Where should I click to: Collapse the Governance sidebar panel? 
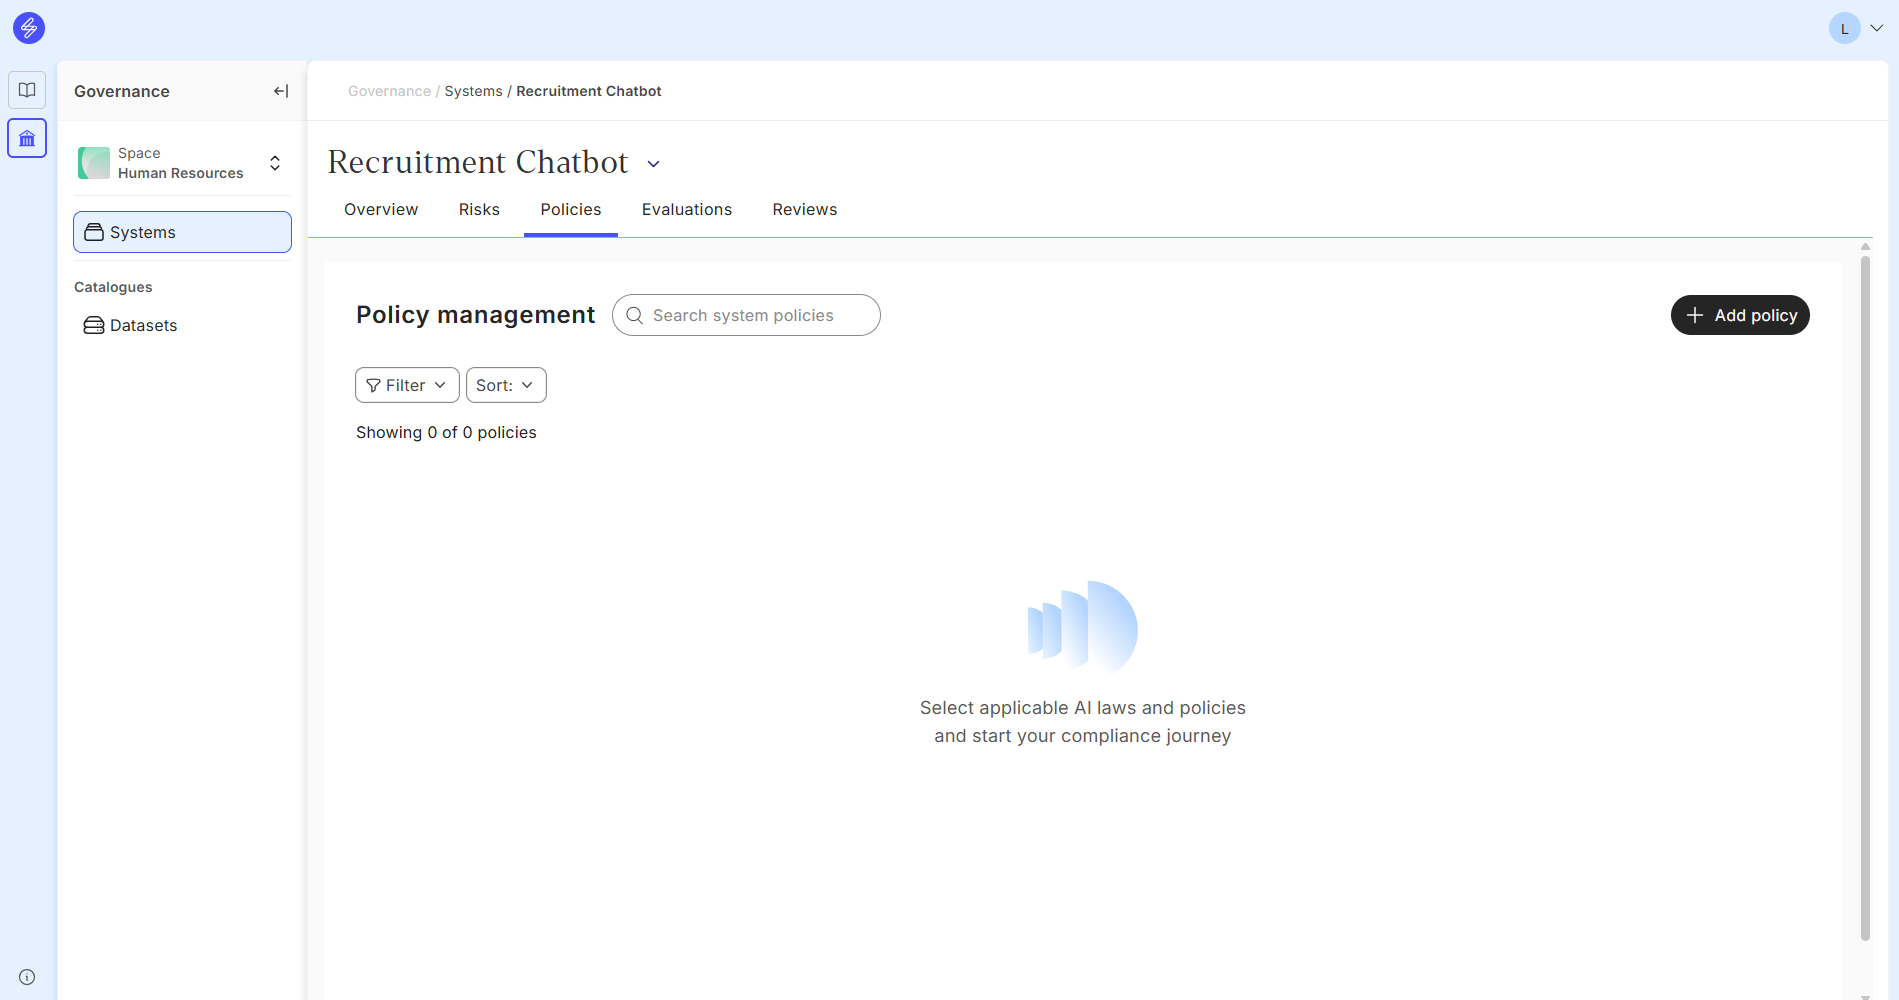(281, 91)
